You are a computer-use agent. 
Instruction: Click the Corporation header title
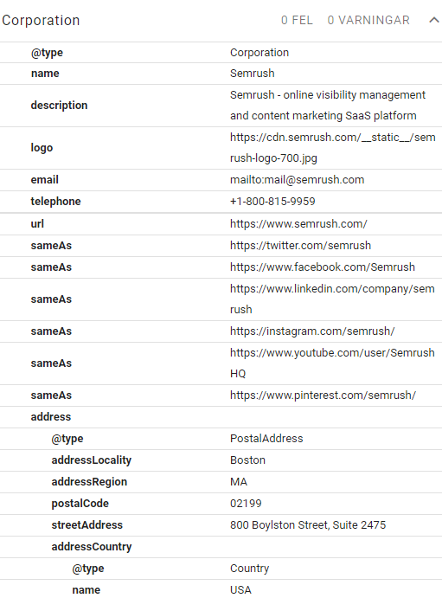tap(41, 20)
